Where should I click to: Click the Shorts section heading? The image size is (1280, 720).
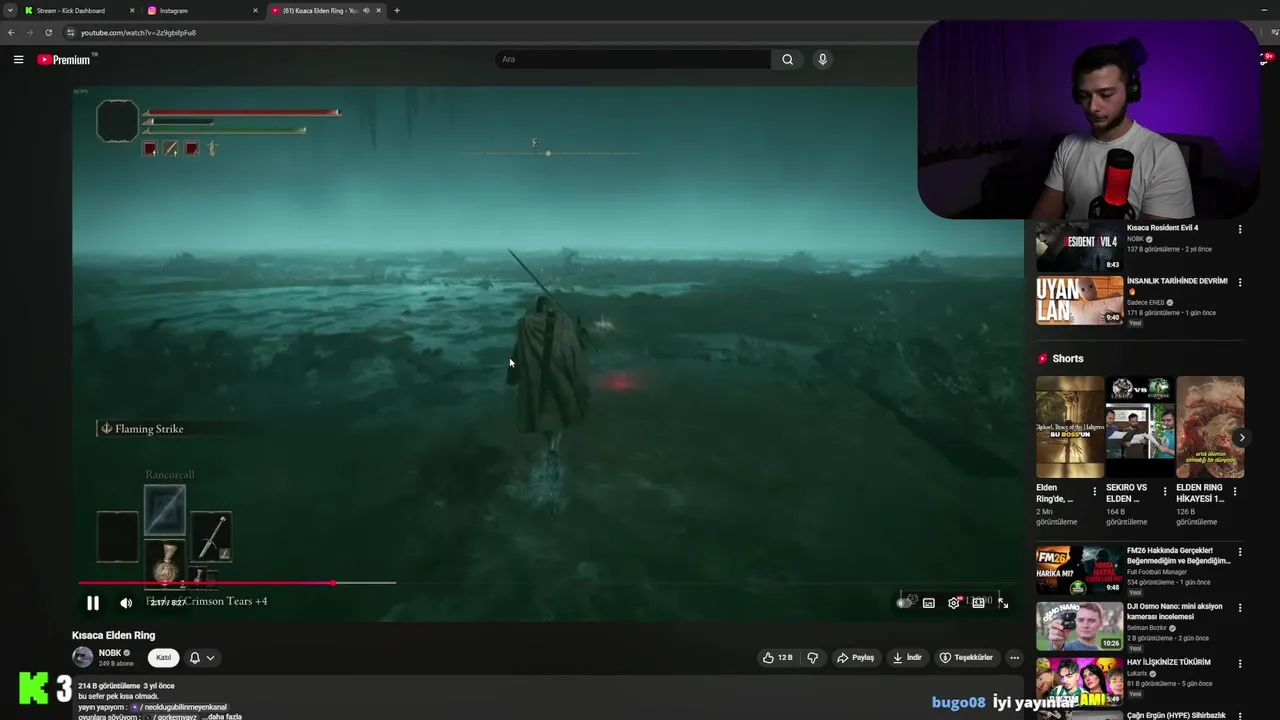point(1068,358)
